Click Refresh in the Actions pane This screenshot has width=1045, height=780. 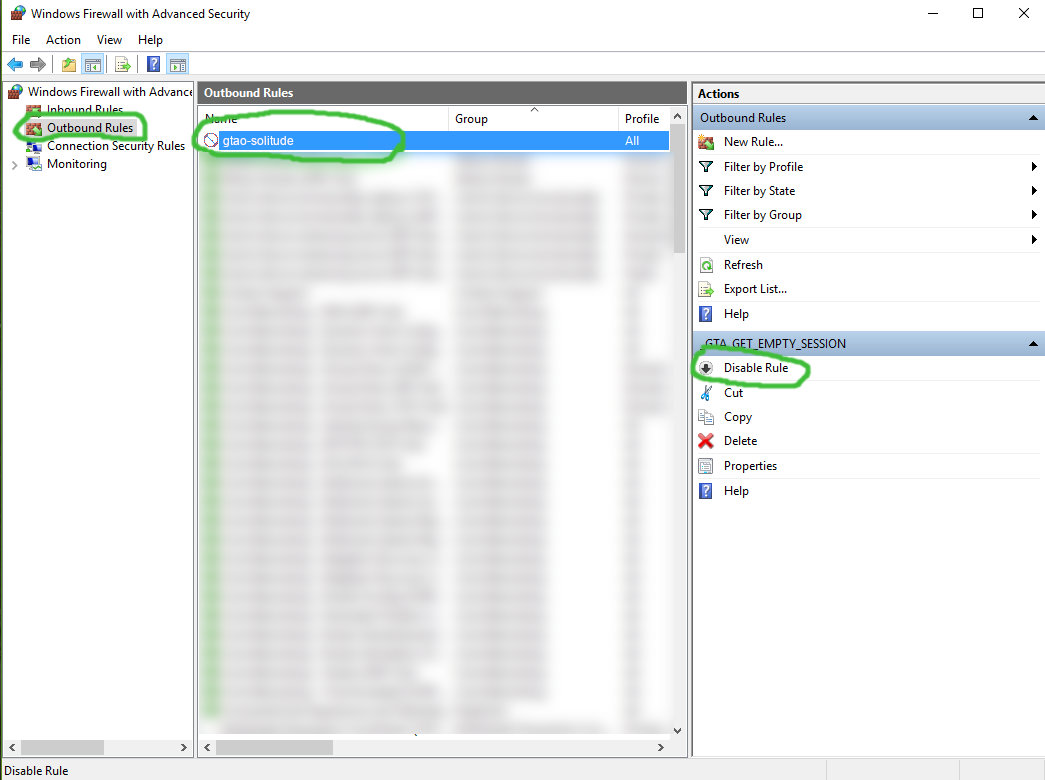coord(743,265)
